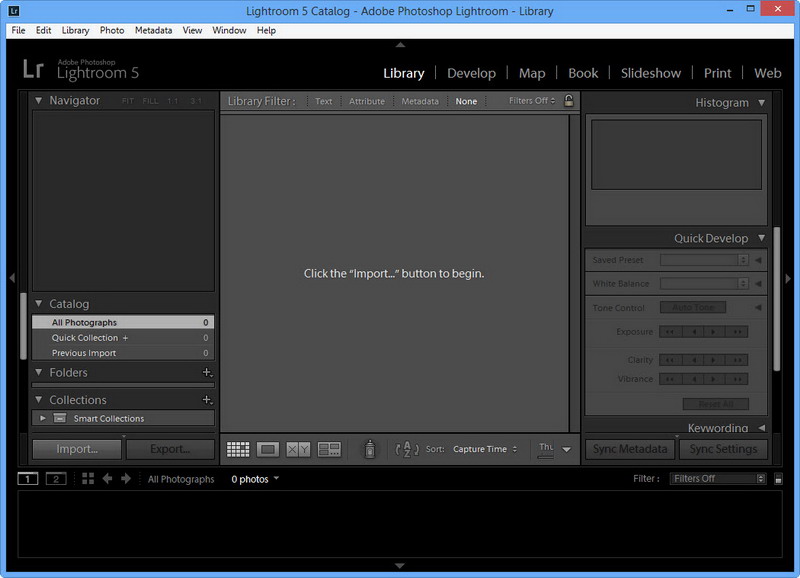
Task: Collapse the Catalog panel triangle
Action: point(39,304)
